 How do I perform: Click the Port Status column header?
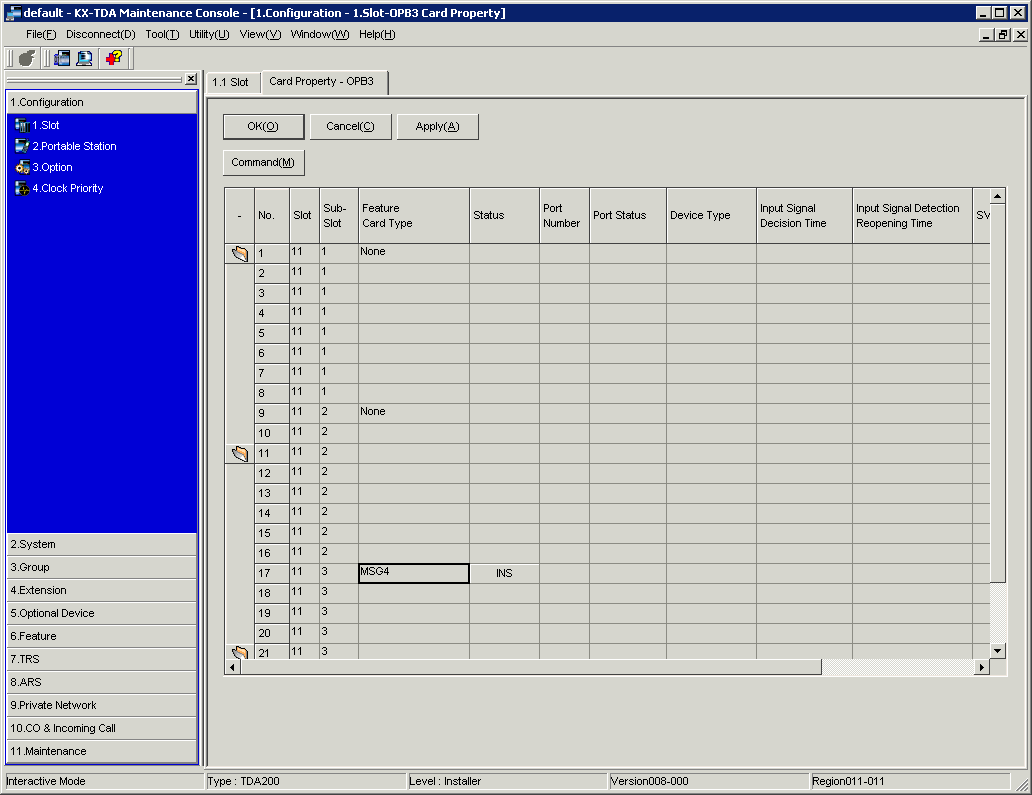pyautogui.click(x=628, y=216)
